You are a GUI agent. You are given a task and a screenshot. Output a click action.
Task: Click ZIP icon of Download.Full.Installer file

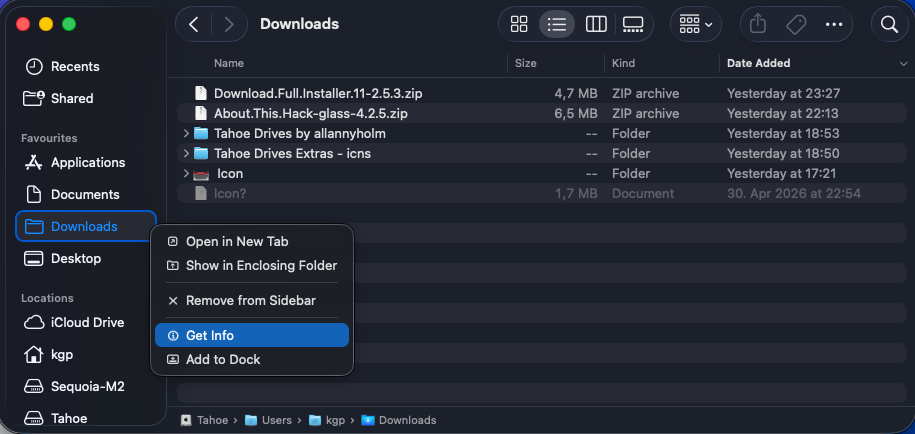(201, 93)
